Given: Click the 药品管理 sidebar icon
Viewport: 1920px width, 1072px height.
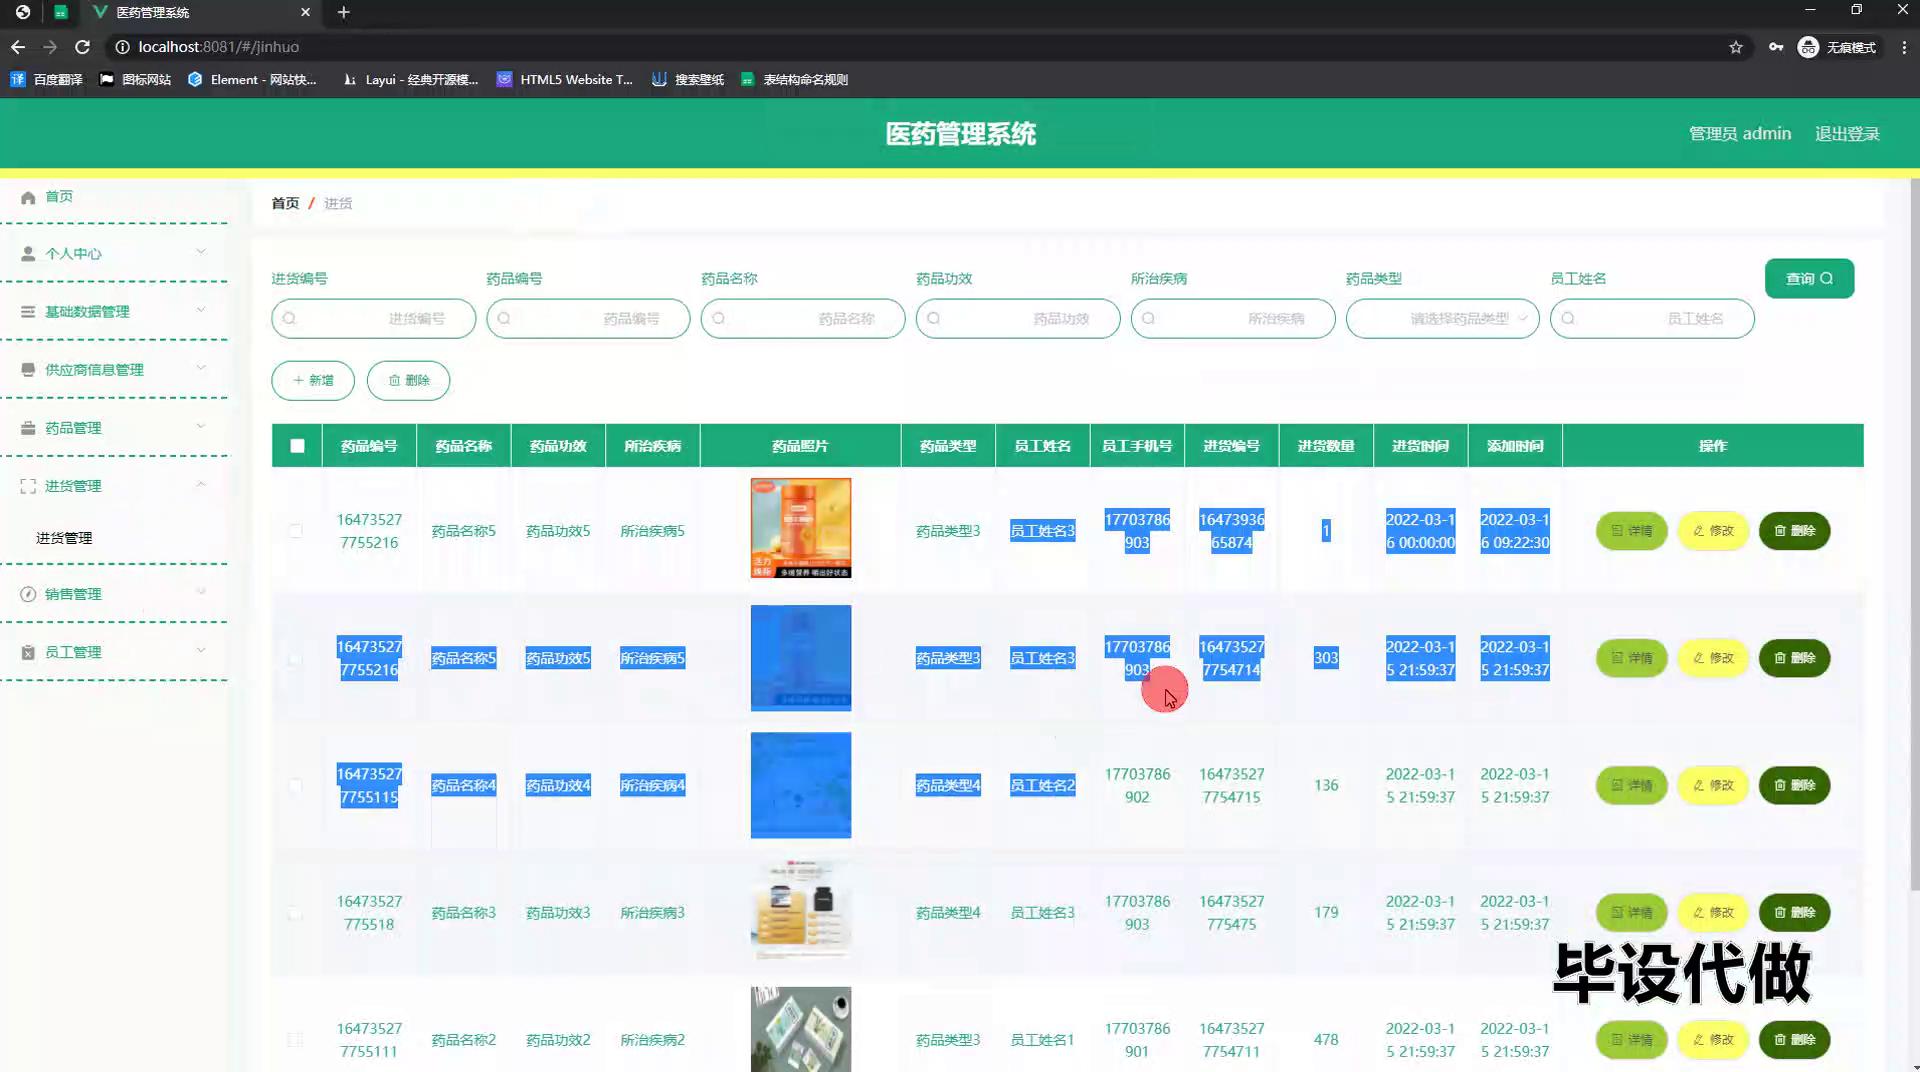Looking at the screenshot, I should 28,428.
